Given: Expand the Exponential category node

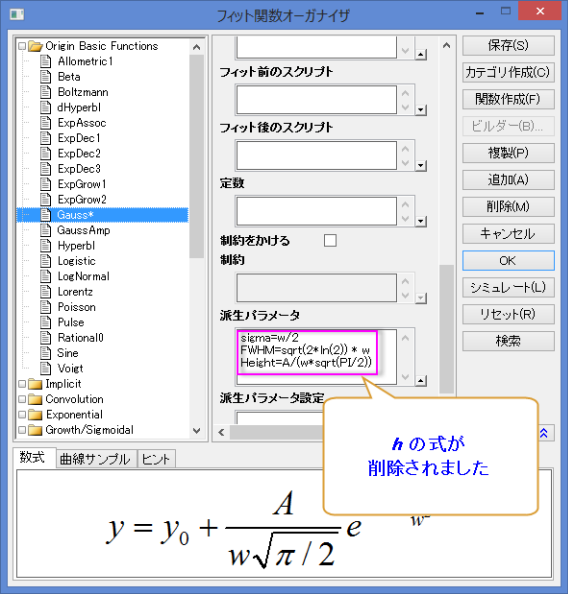Looking at the screenshot, I should click(22, 414).
